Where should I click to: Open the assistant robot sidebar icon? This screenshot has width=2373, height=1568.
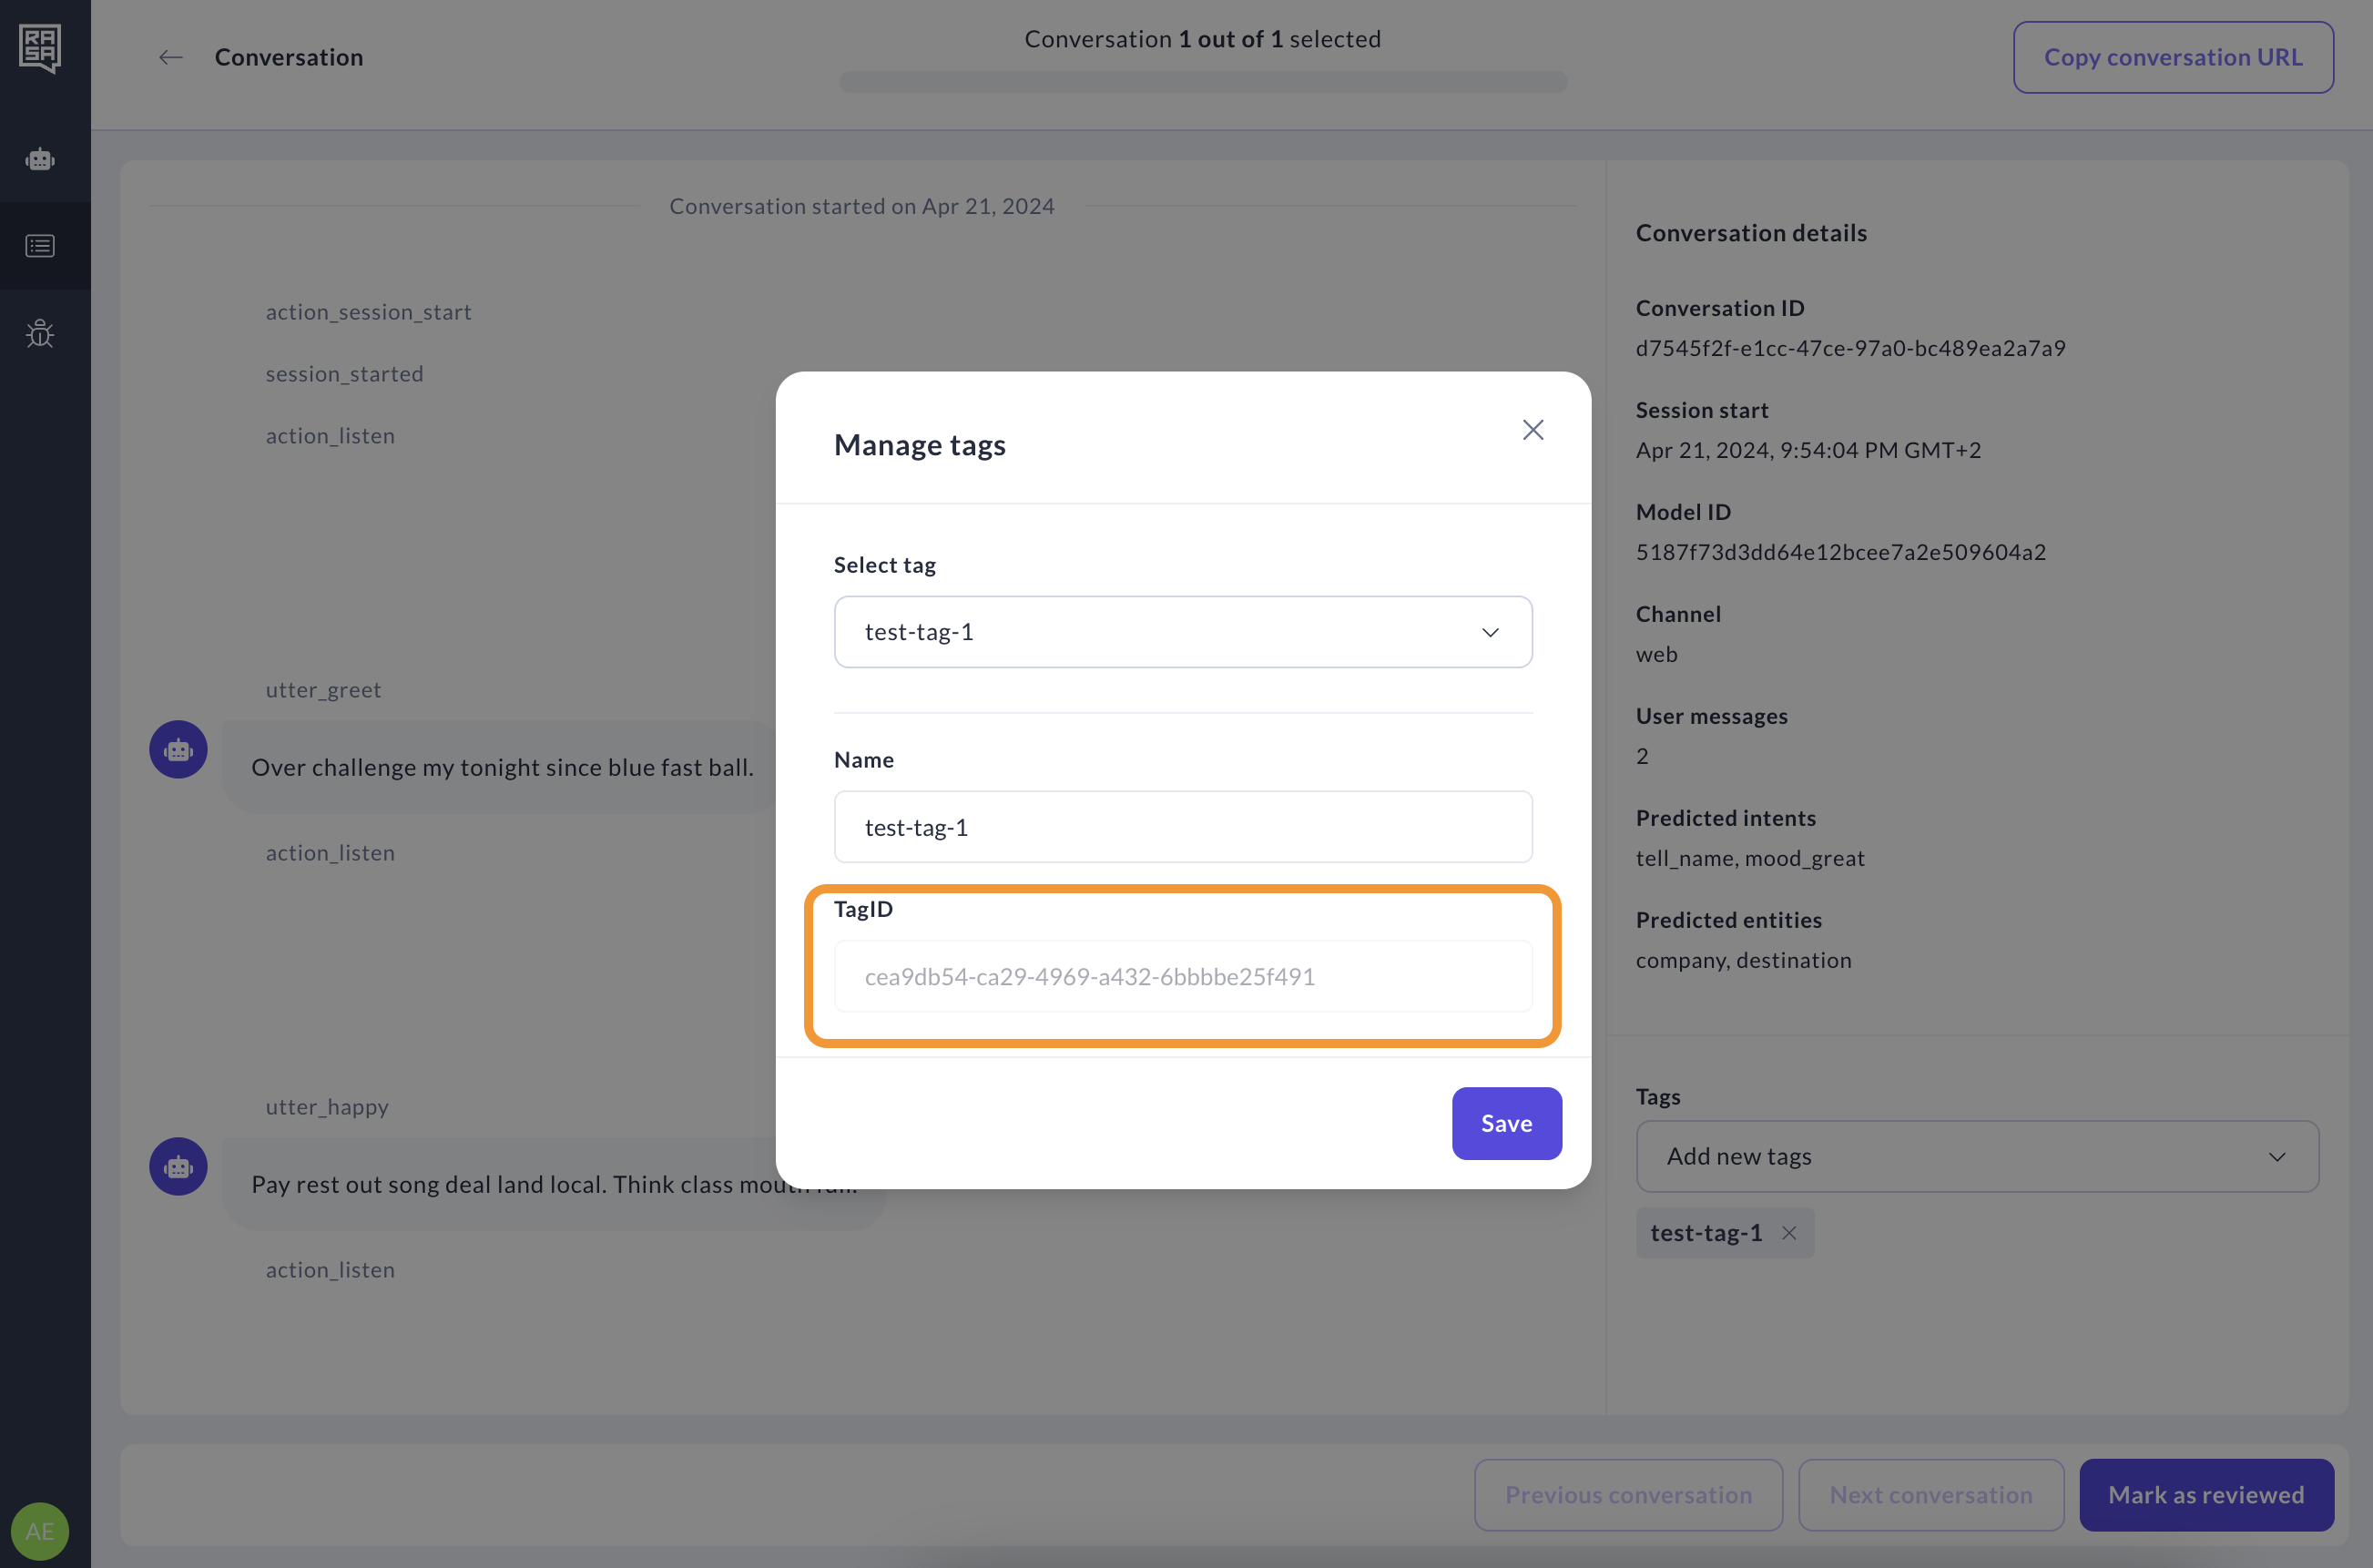40,159
